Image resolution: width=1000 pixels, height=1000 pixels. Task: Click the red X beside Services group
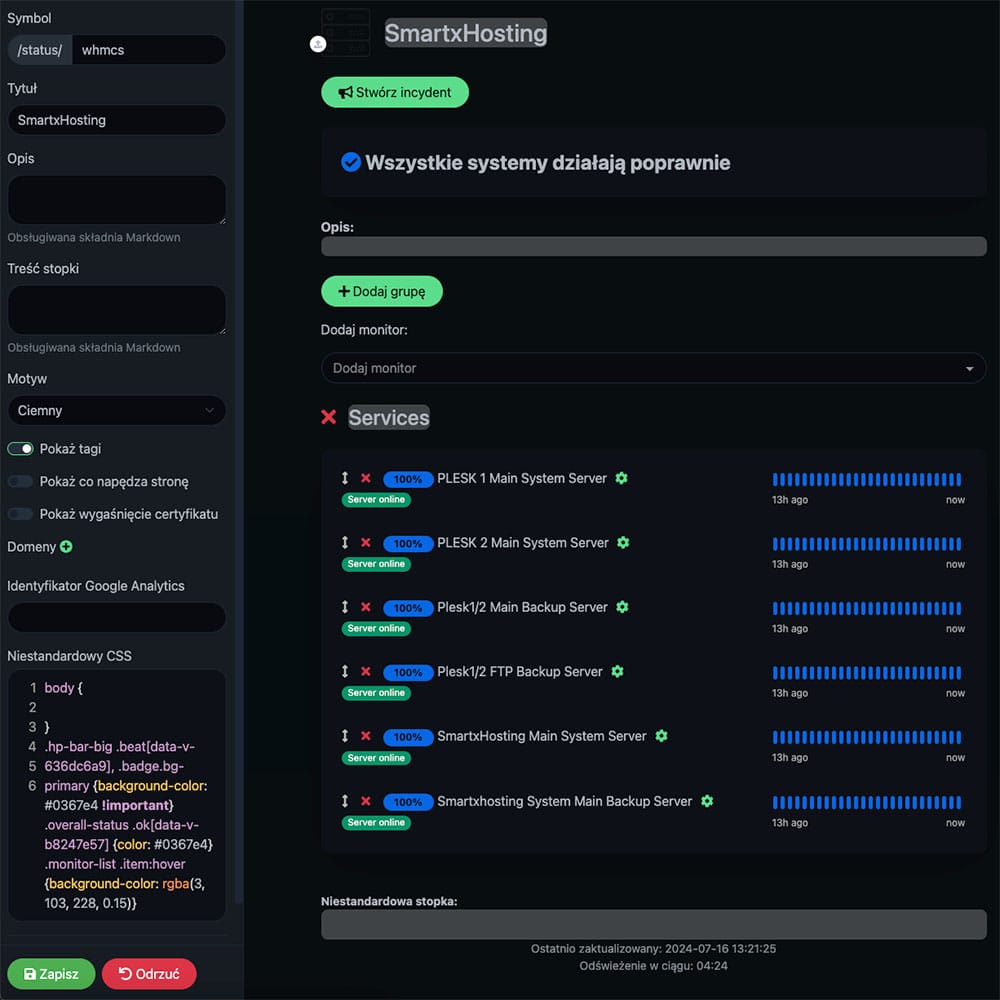coord(328,417)
